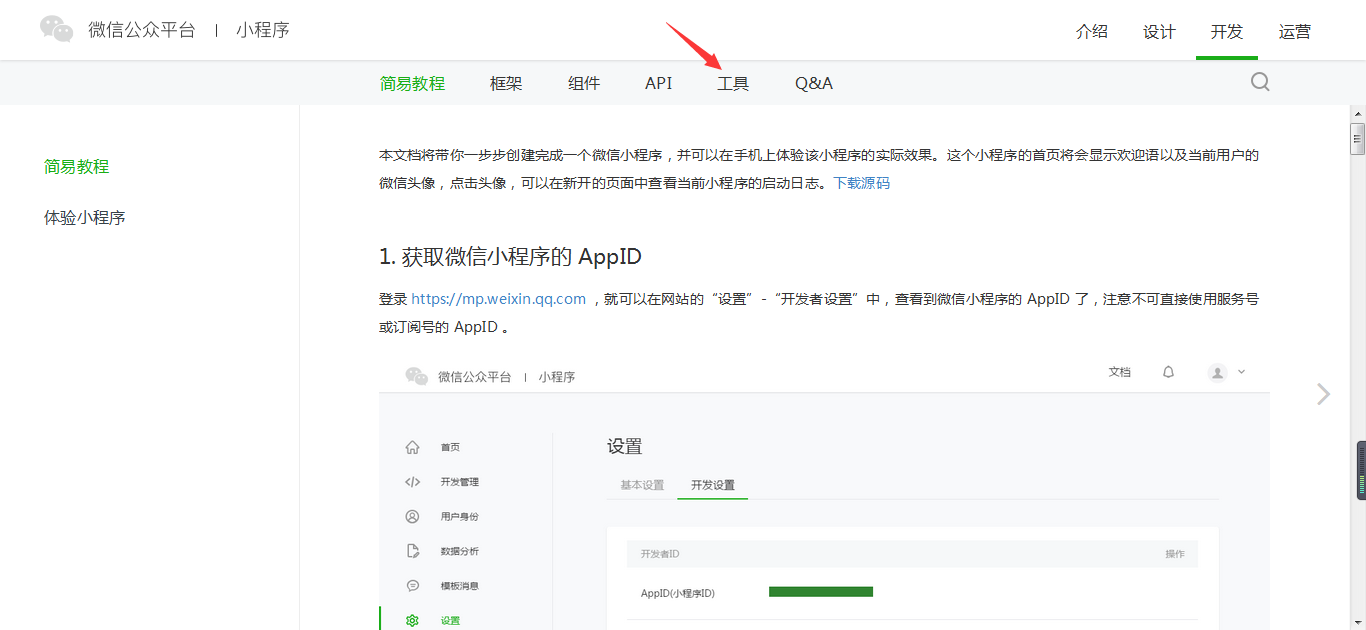Click the 首页 menu label
The width and height of the screenshot is (1366, 630).
tap(450, 448)
